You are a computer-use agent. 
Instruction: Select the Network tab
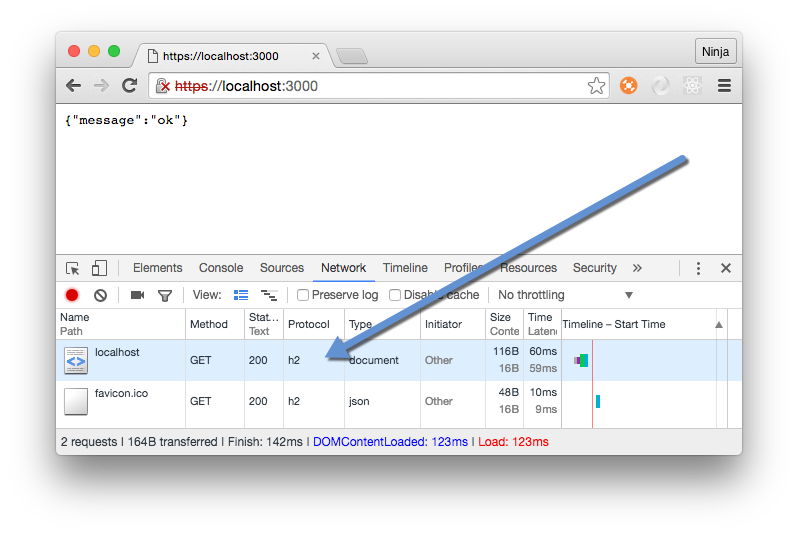point(344,268)
